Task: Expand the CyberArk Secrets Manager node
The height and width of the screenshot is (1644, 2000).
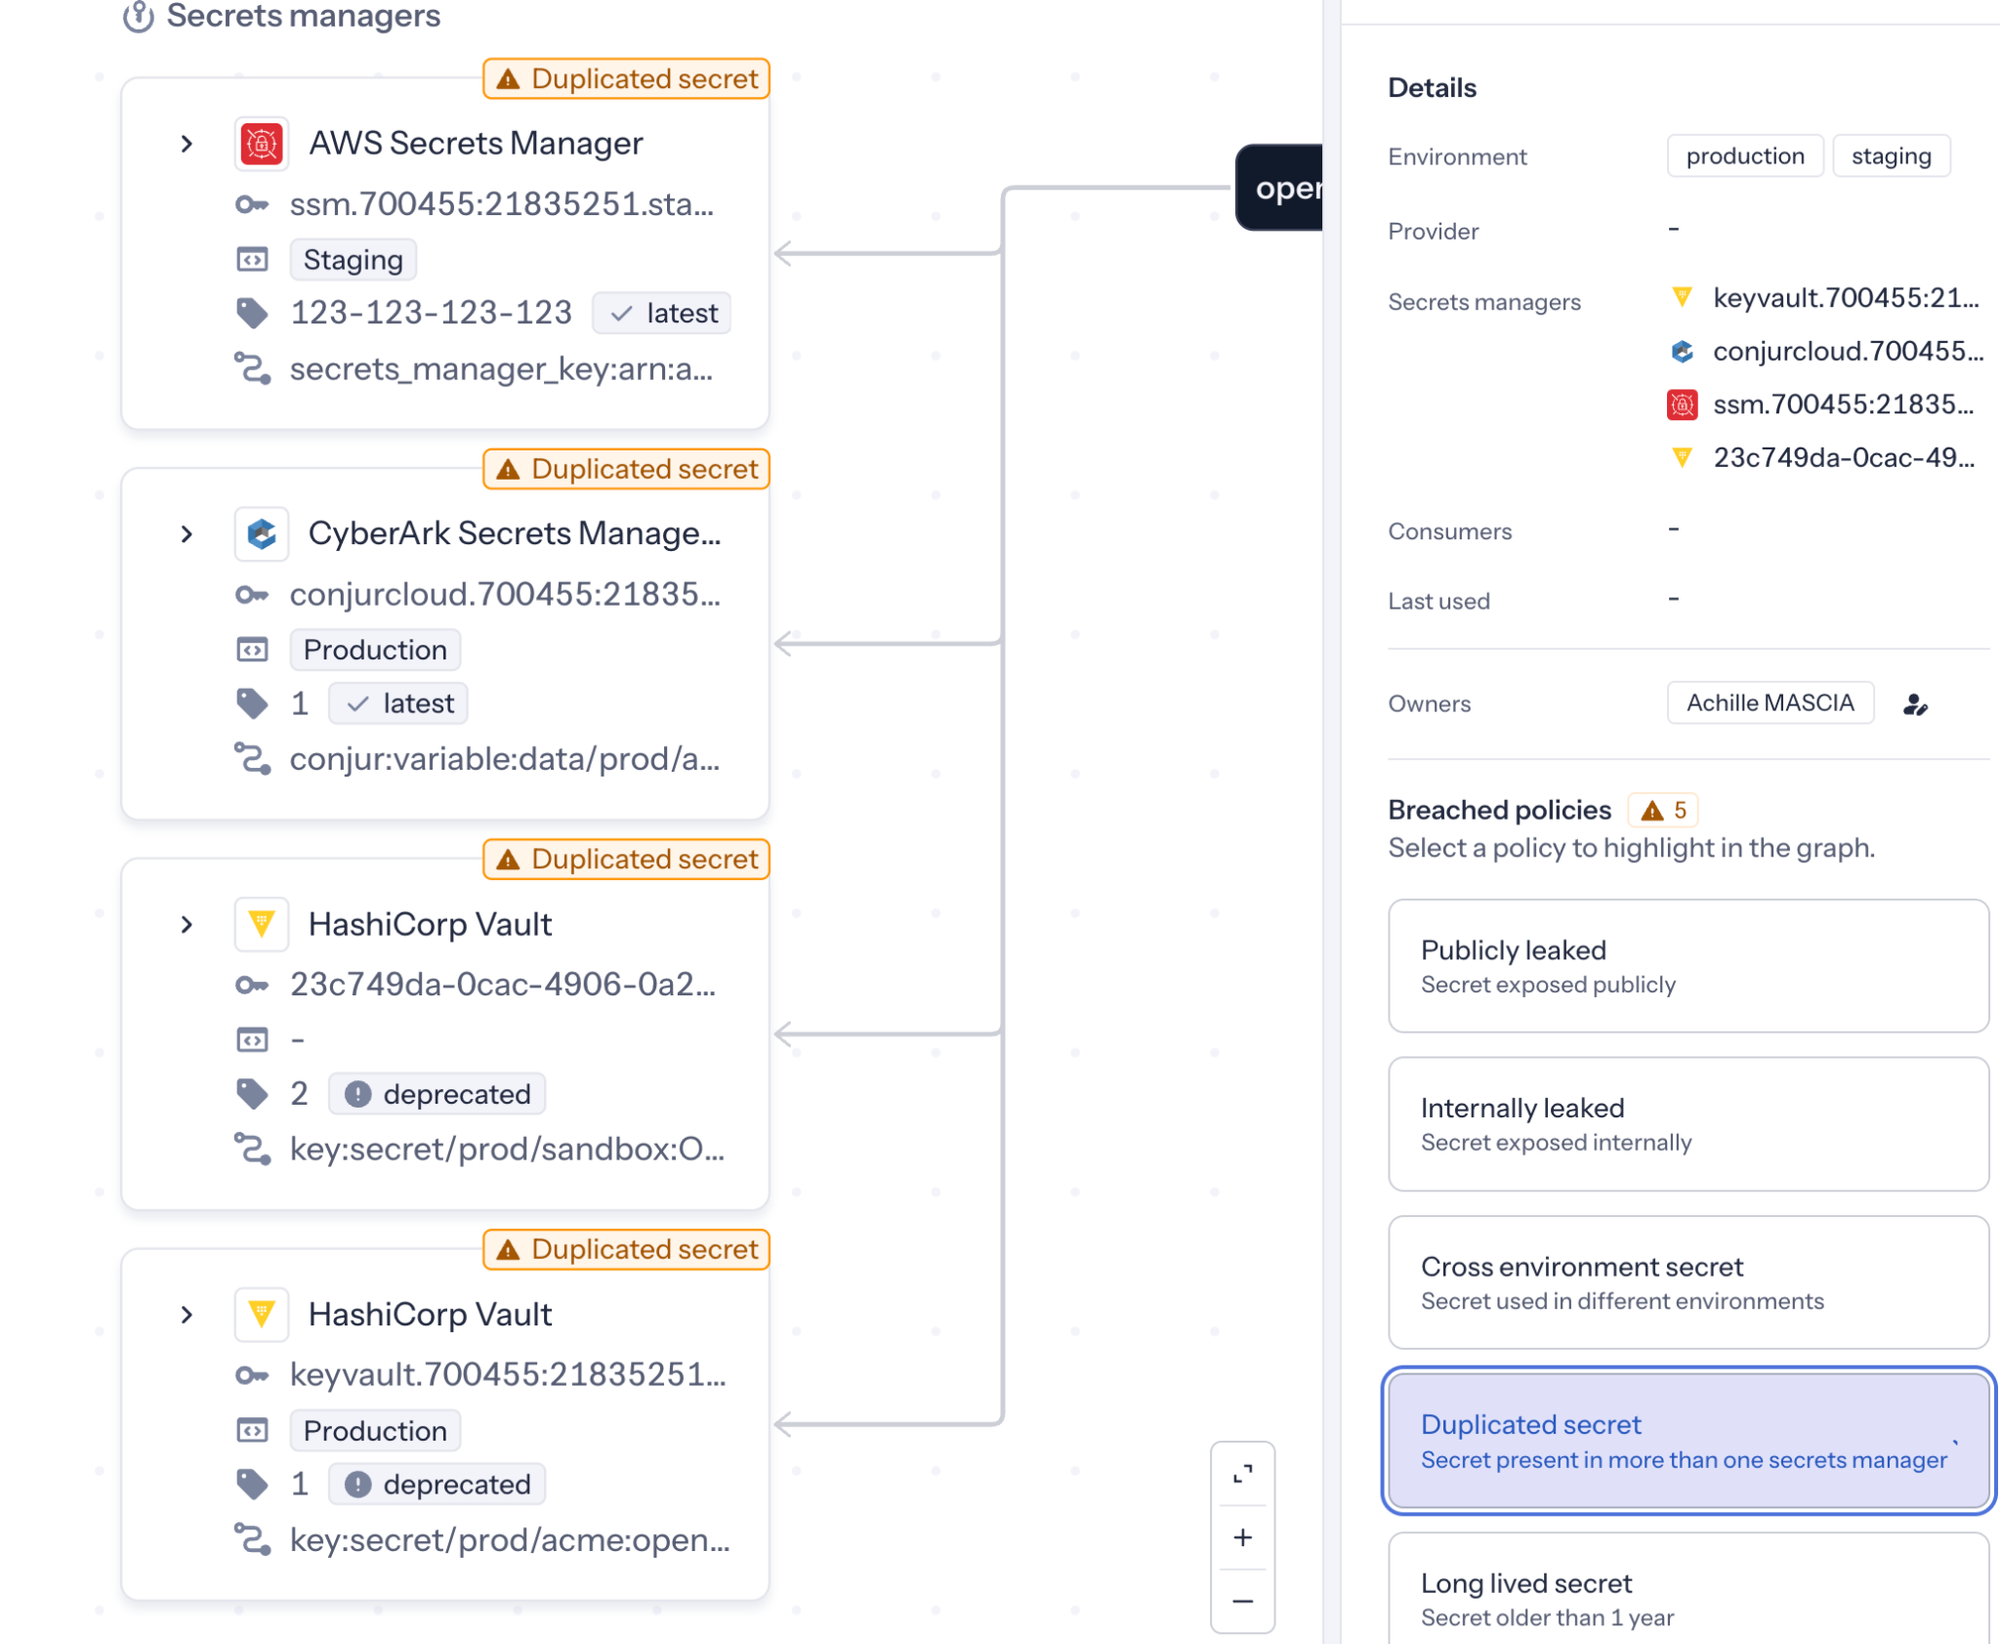Action: click(x=187, y=533)
